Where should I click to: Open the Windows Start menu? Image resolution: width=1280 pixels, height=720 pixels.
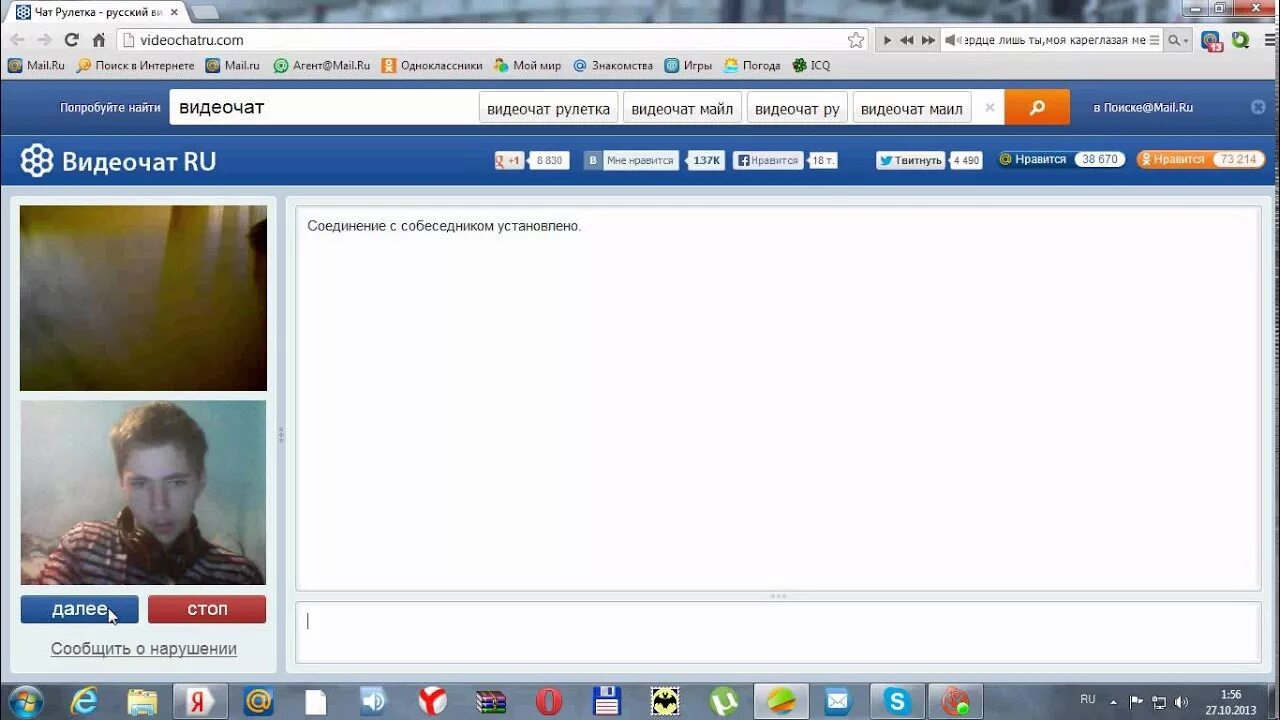pyautogui.click(x=25, y=701)
